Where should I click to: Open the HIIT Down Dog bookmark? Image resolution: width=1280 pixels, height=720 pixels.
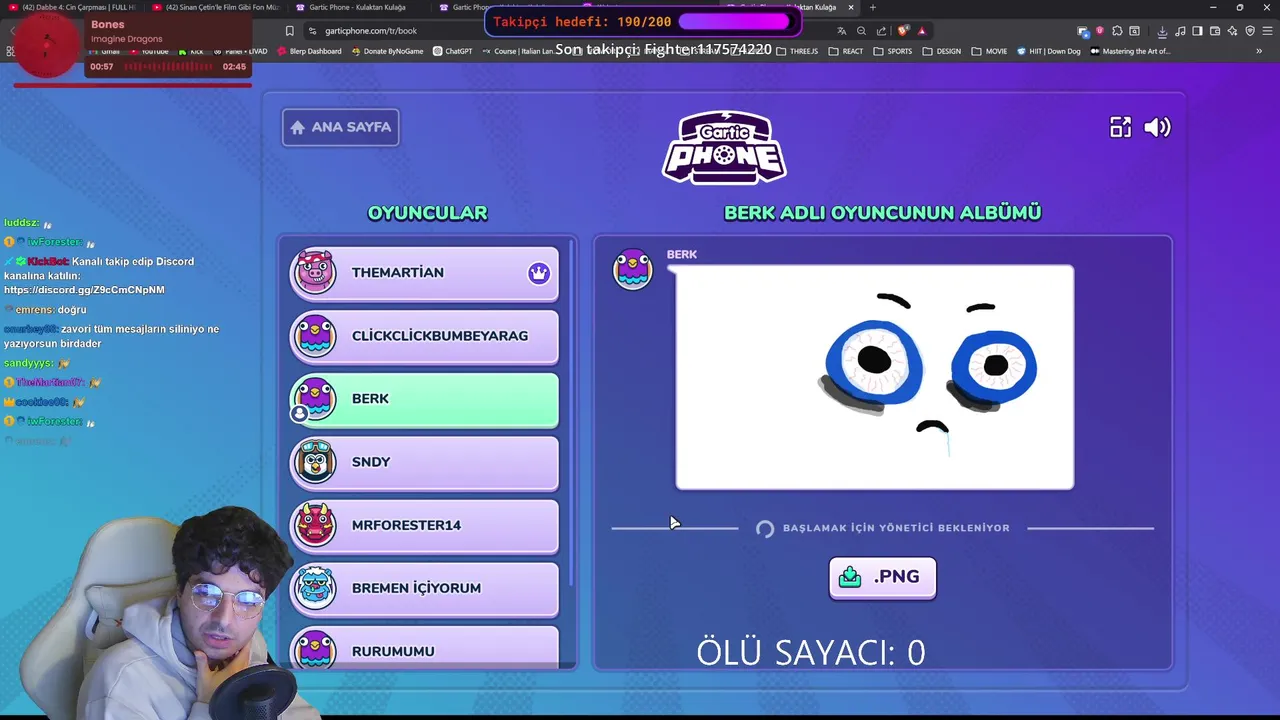pyautogui.click(x=1049, y=51)
